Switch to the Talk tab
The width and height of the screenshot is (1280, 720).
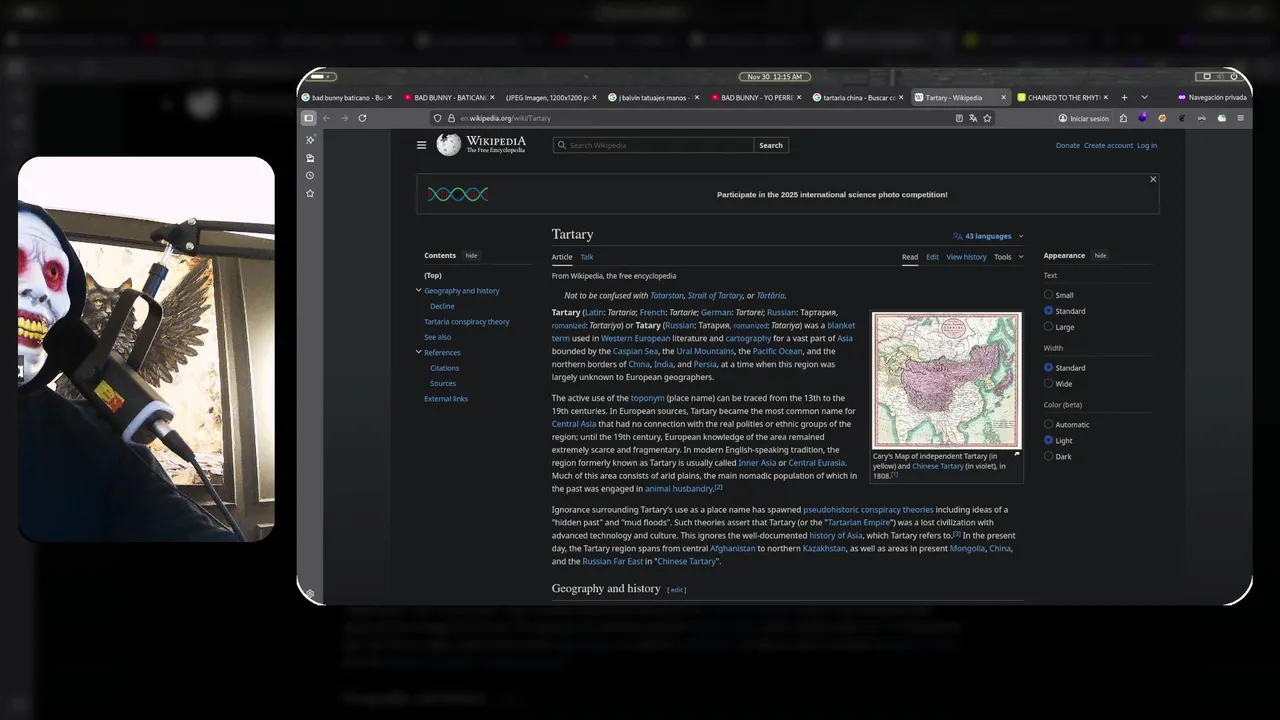(587, 257)
